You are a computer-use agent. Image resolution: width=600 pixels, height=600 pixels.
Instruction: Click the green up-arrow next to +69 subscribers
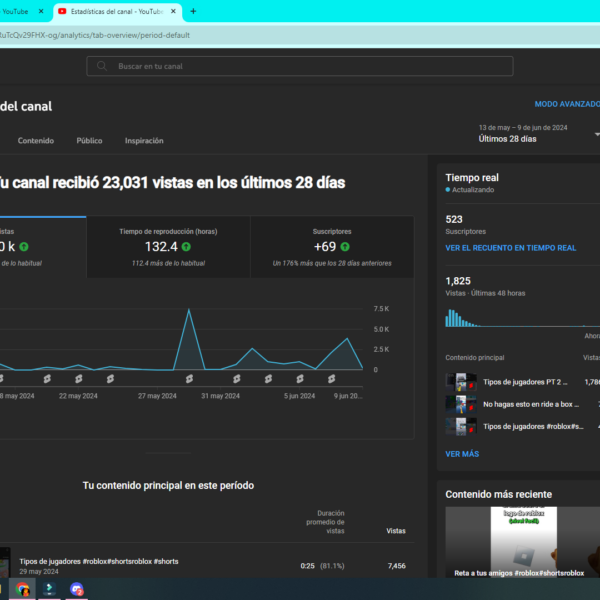pos(345,247)
